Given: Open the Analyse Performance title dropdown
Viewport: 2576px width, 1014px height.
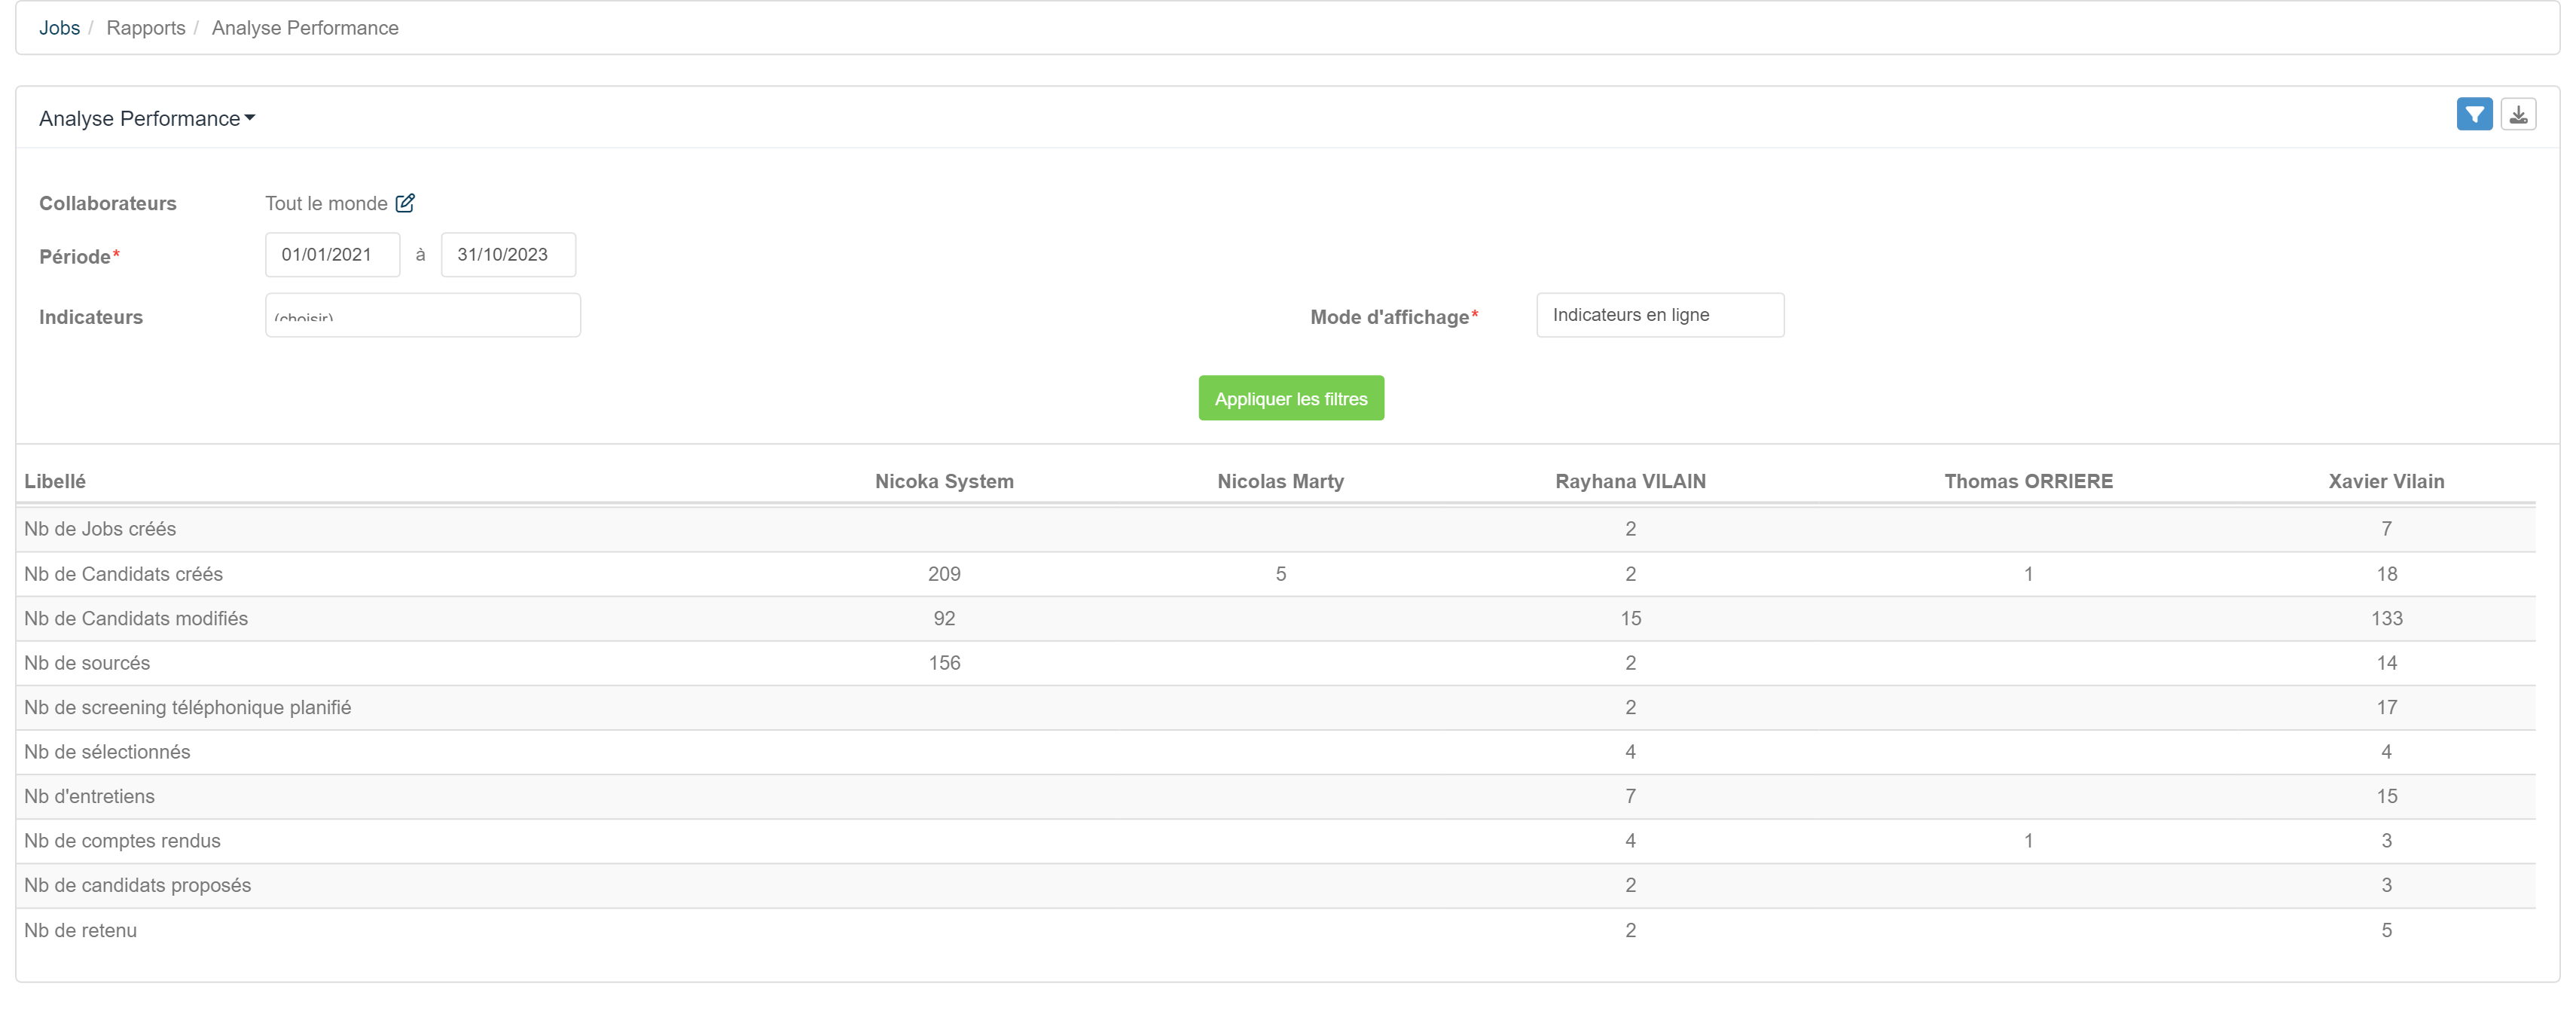Looking at the screenshot, I should [x=147, y=119].
